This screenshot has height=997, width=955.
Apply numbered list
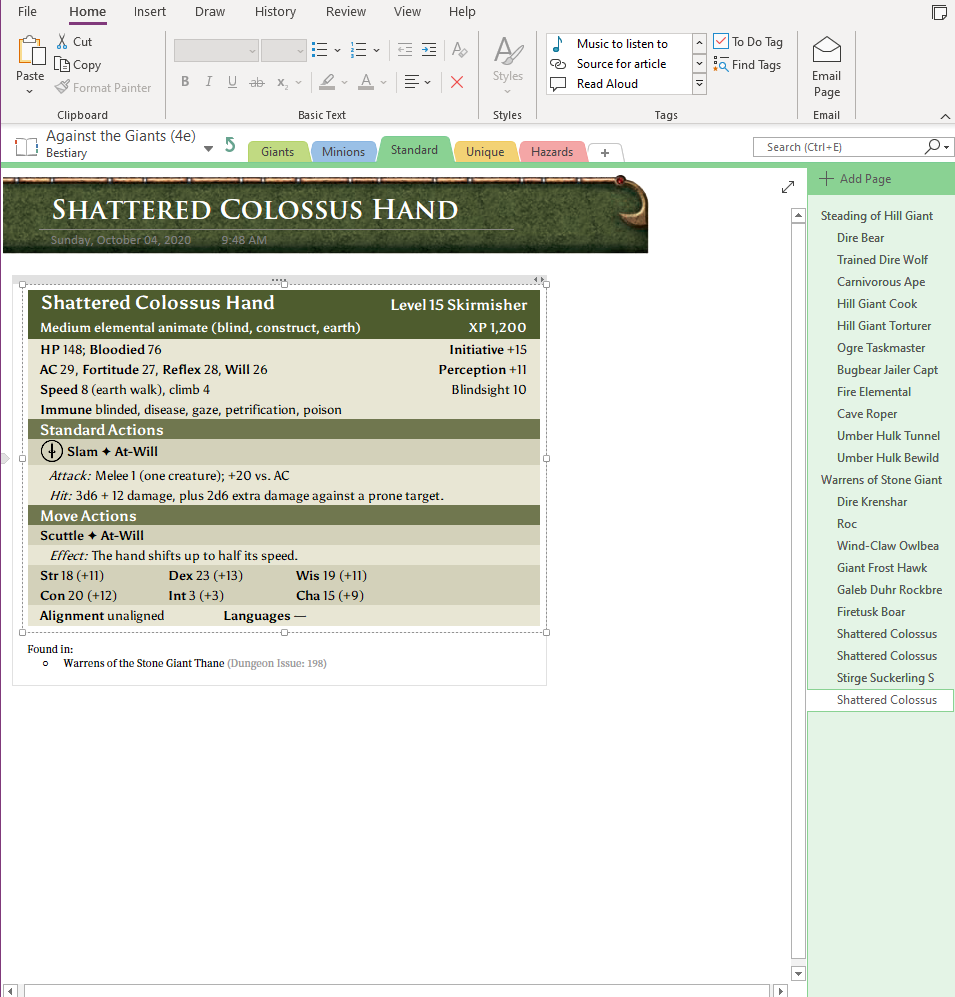click(359, 50)
